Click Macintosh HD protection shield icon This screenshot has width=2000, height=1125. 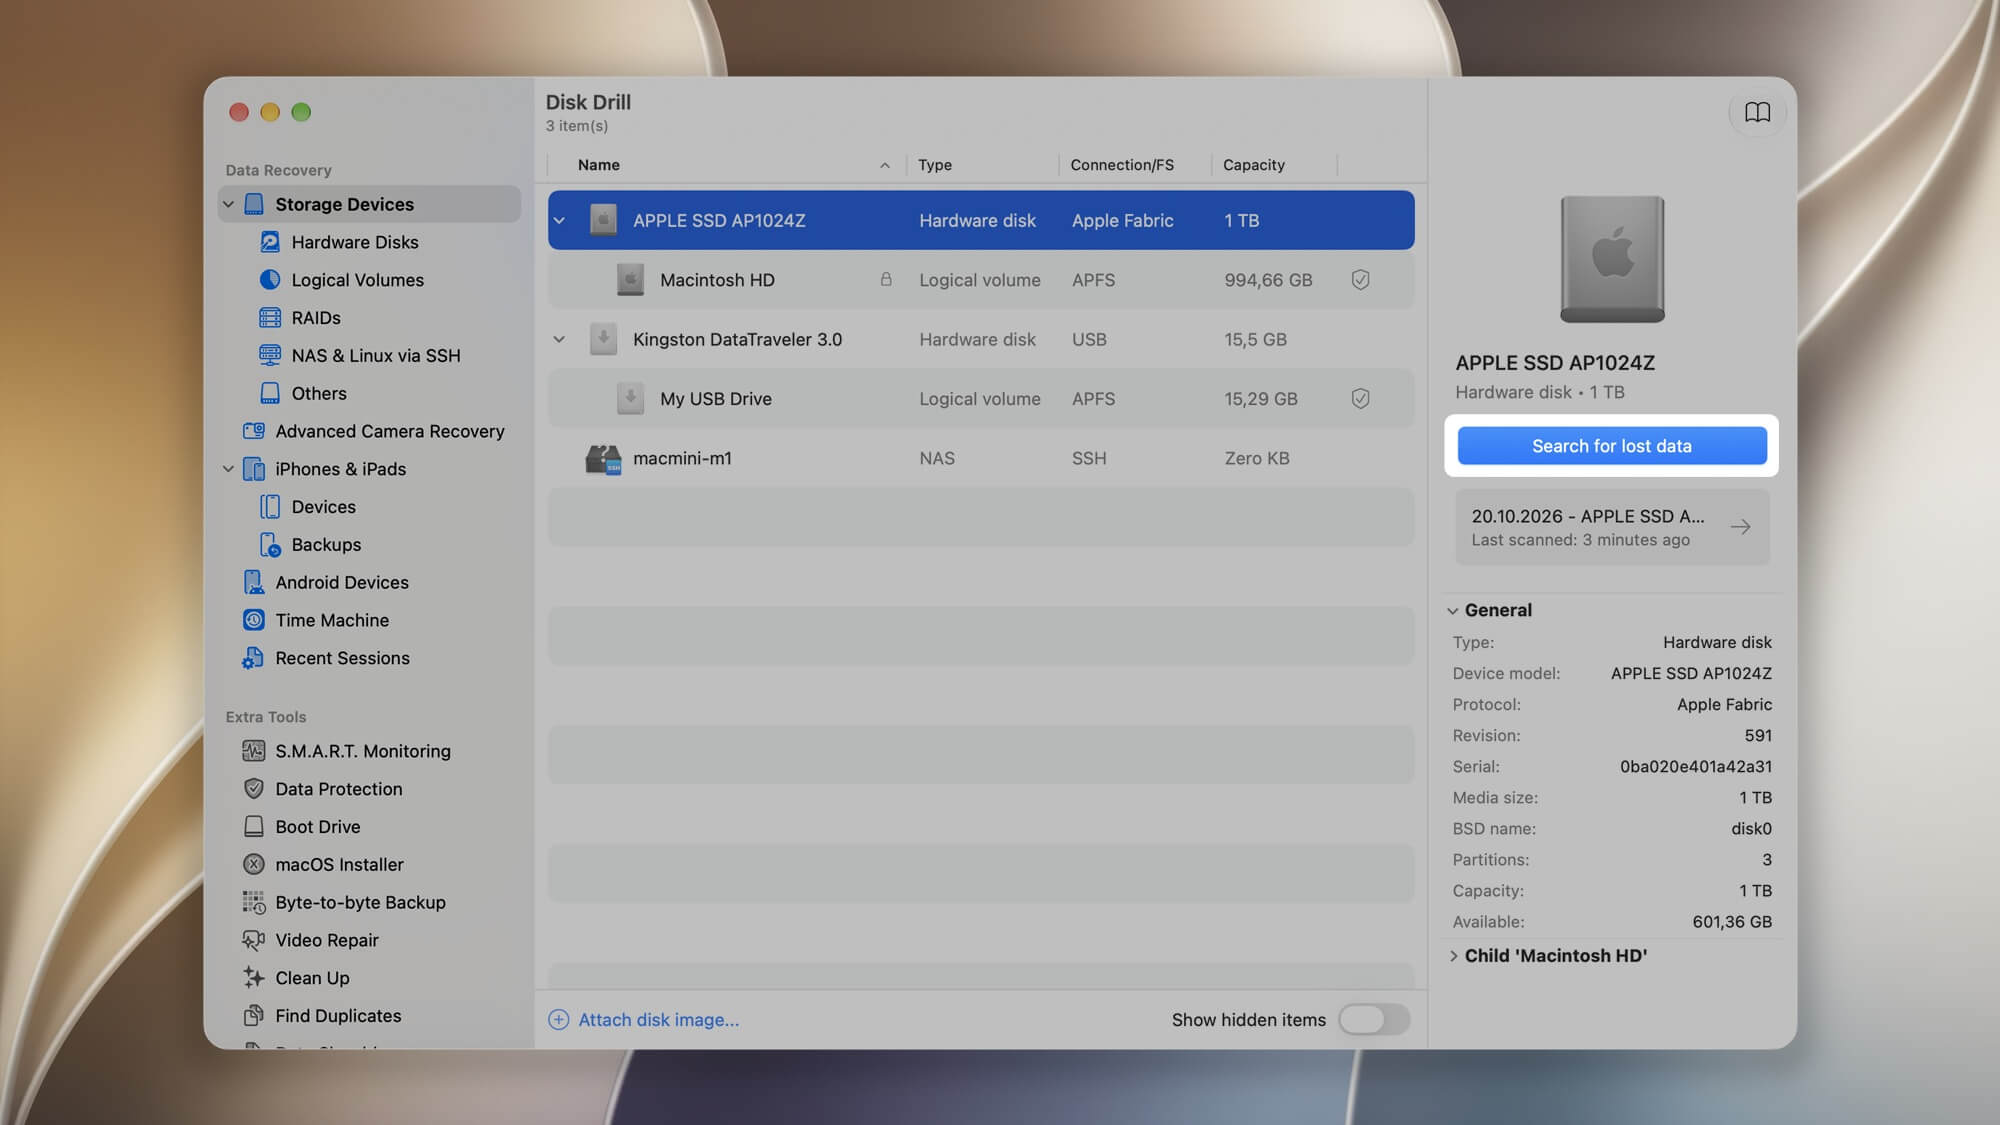(x=1360, y=280)
